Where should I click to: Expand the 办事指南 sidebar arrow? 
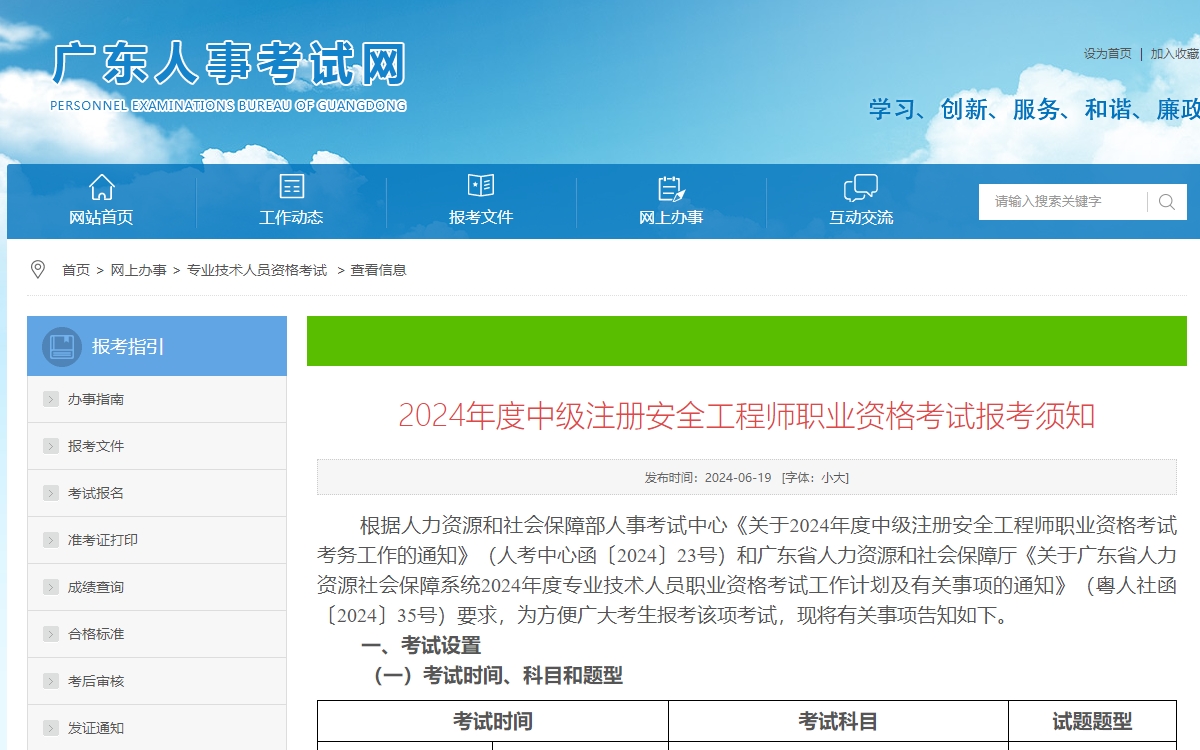tap(51, 400)
